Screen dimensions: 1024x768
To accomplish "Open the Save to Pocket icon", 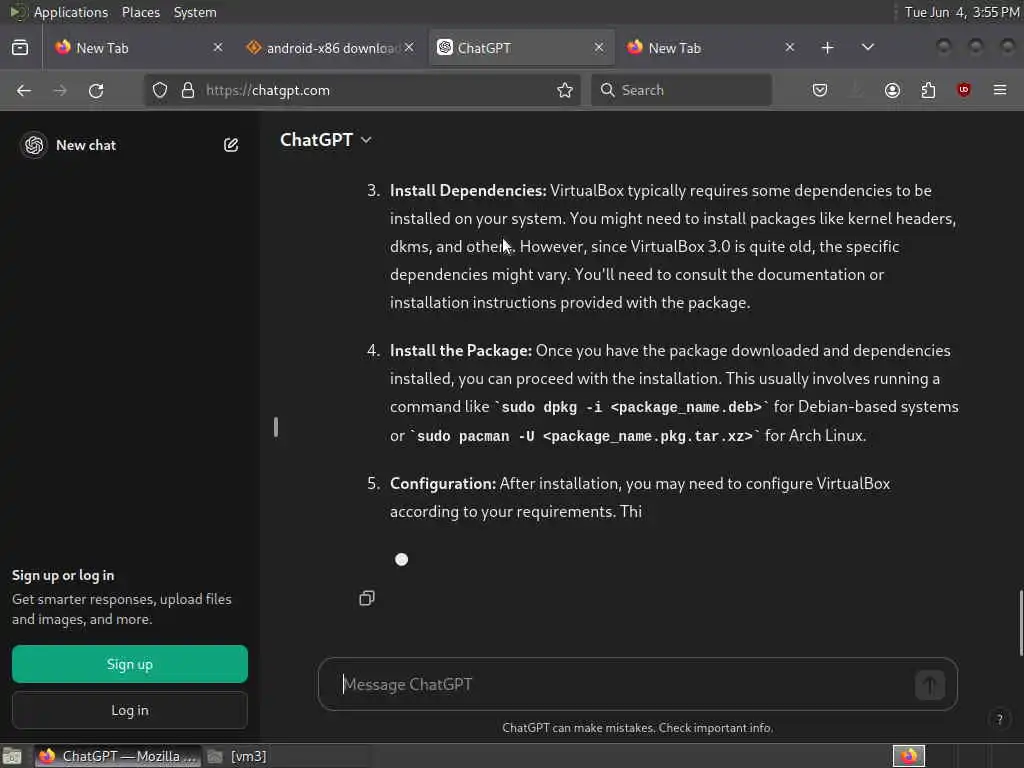I will (820, 90).
